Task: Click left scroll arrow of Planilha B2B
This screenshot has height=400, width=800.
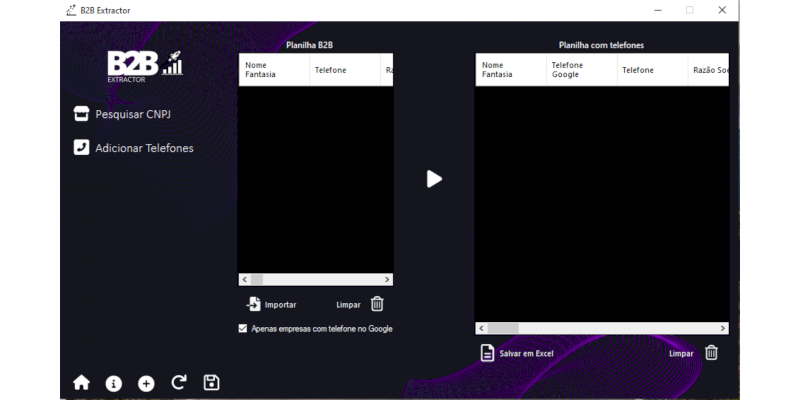Action: (244, 280)
